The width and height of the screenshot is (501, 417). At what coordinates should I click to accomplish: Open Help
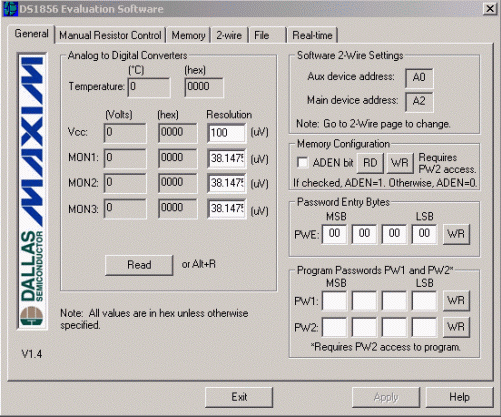click(459, 397)
